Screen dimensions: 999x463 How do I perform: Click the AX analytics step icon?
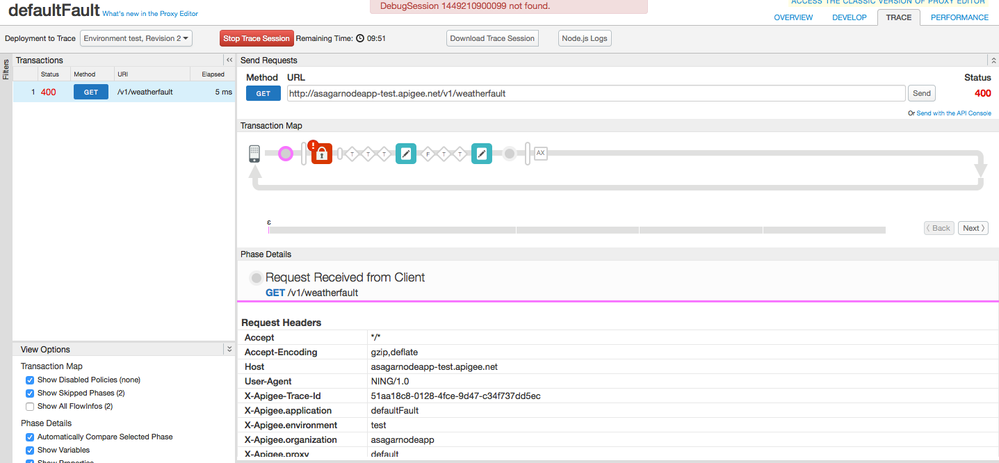pyautogui.click(x=540, y=153)
